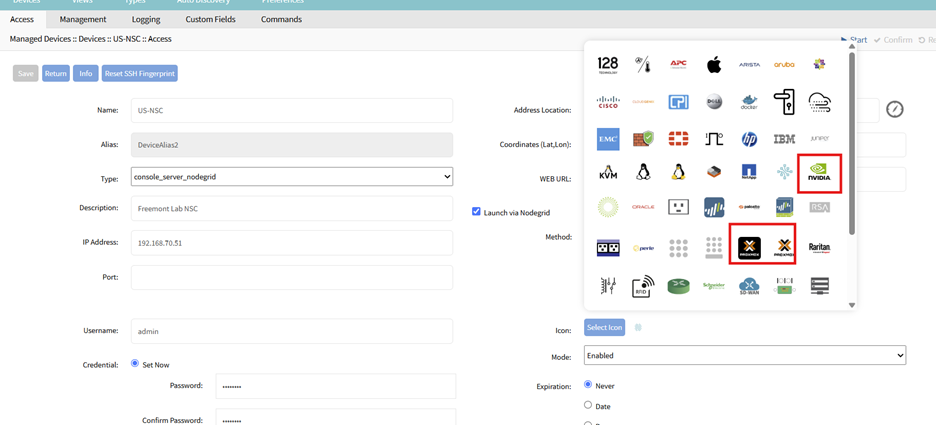Click into the IP Address field

point(292,243)
